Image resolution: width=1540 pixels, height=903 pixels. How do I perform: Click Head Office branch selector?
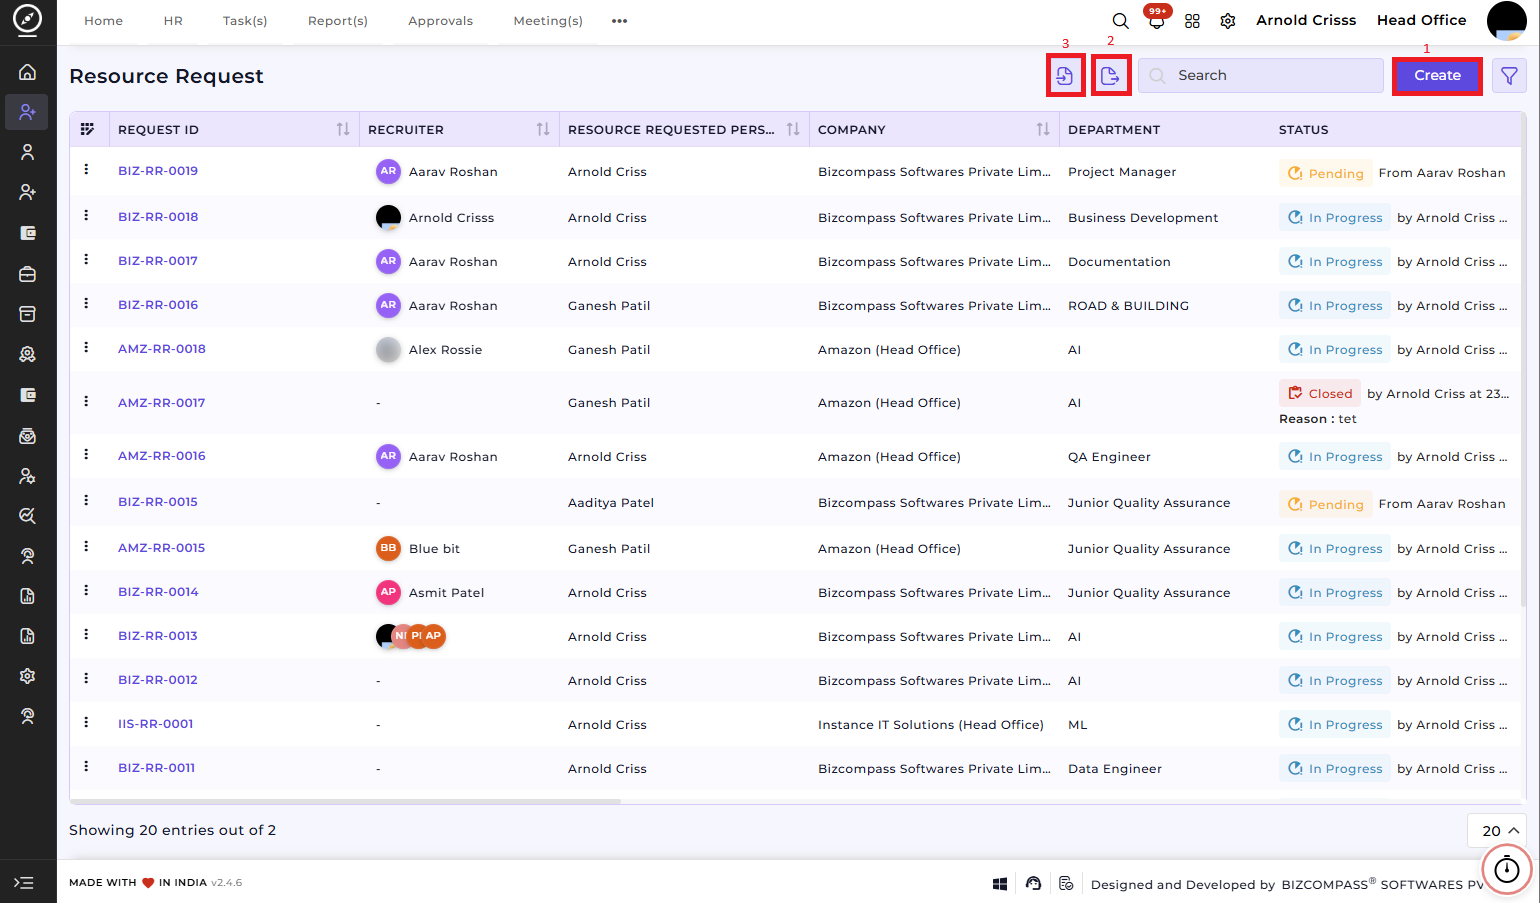[1421, 20]
